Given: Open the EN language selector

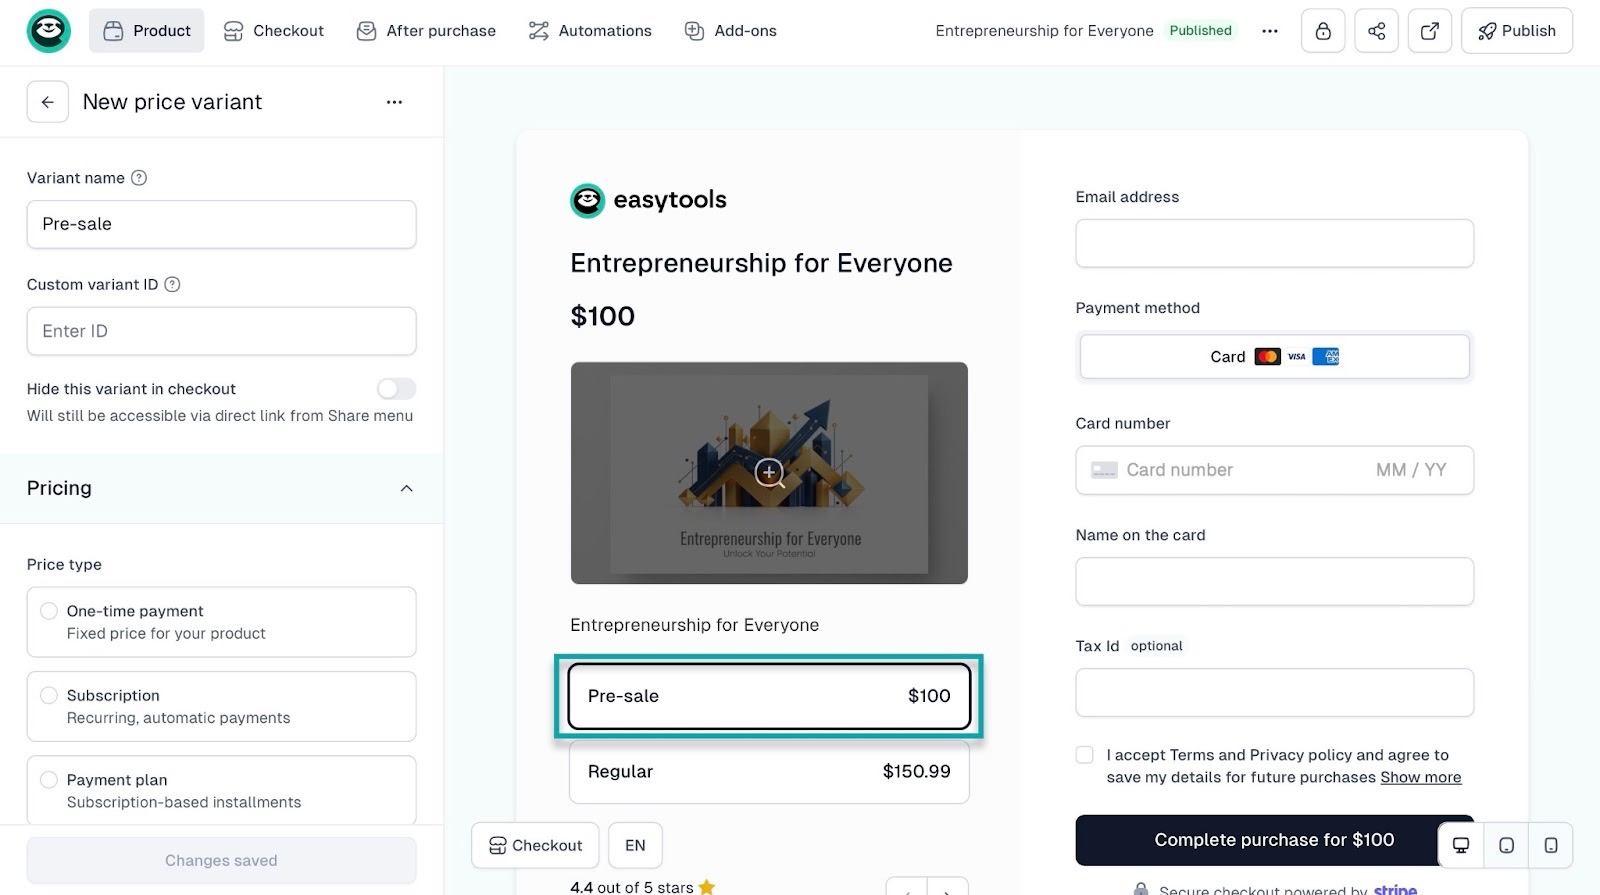Looking at the screenshot, I should [x=635, y=845].
